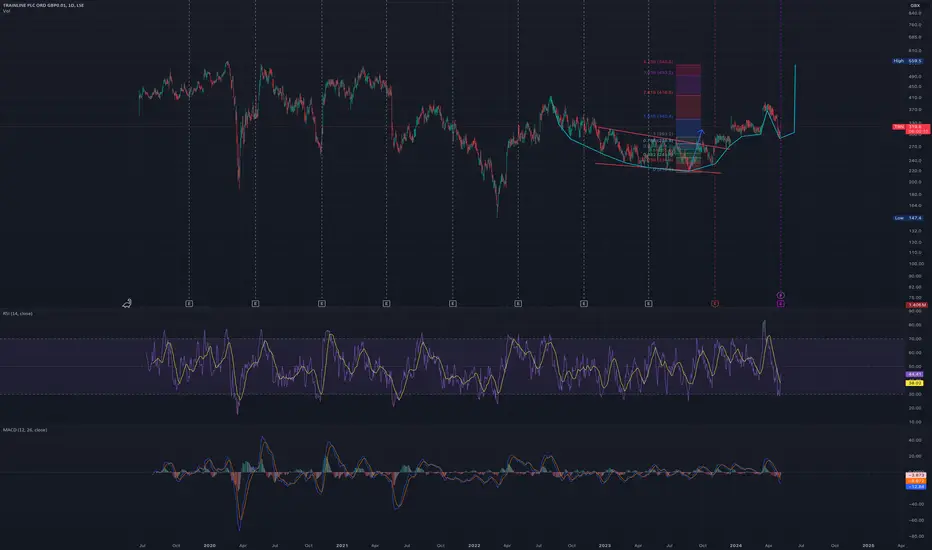This screenshot has width=932, height=550.
Task: Open the earnings marker near November 2021
Action: [452, 303]
